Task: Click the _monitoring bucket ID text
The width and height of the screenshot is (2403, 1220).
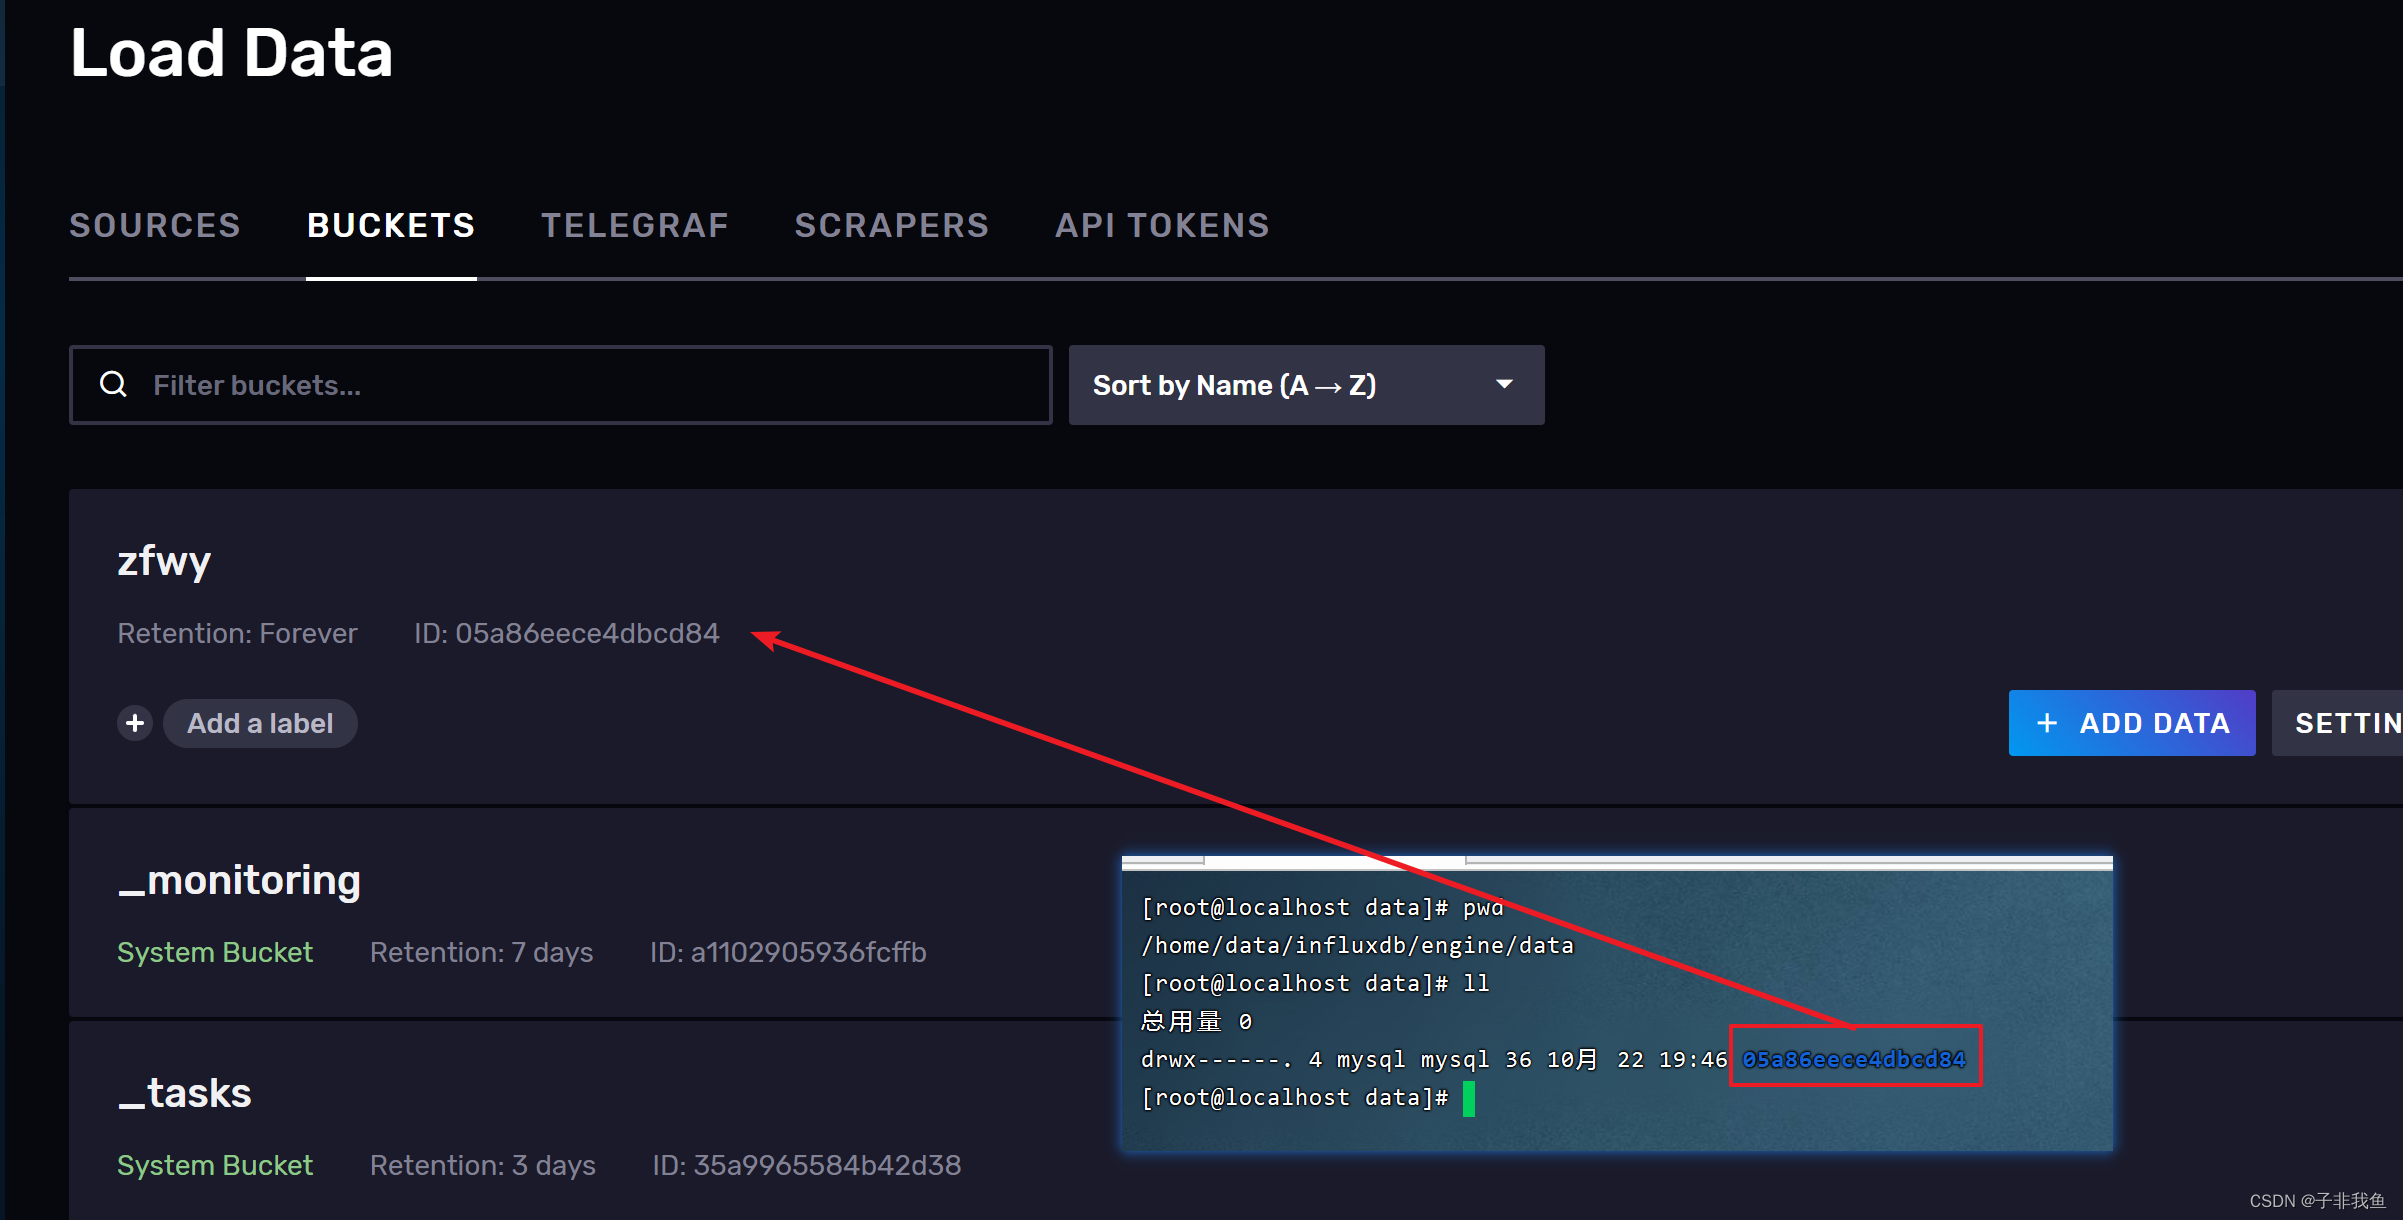Action: pyautogui.click(x=788, y=952)
